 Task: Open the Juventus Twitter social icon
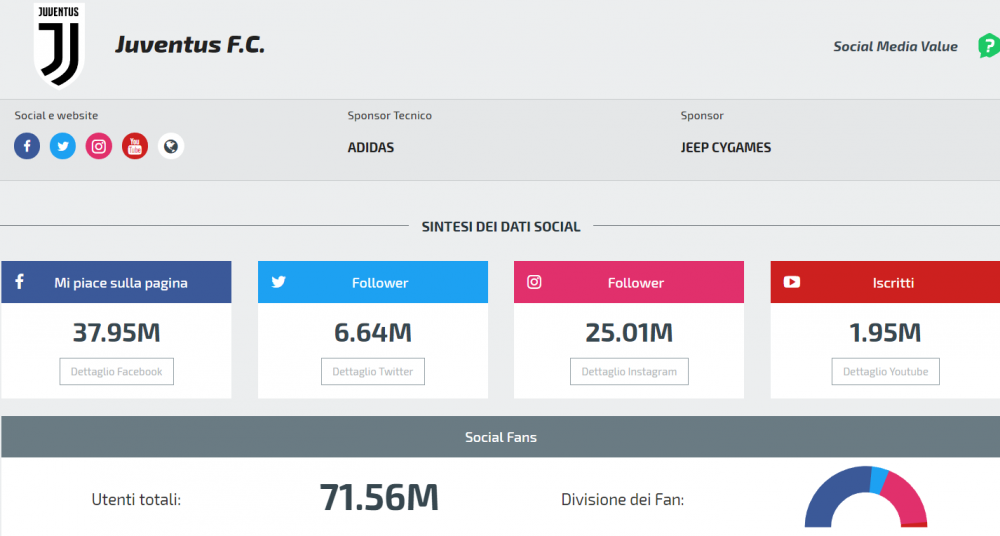coord(63,147)
